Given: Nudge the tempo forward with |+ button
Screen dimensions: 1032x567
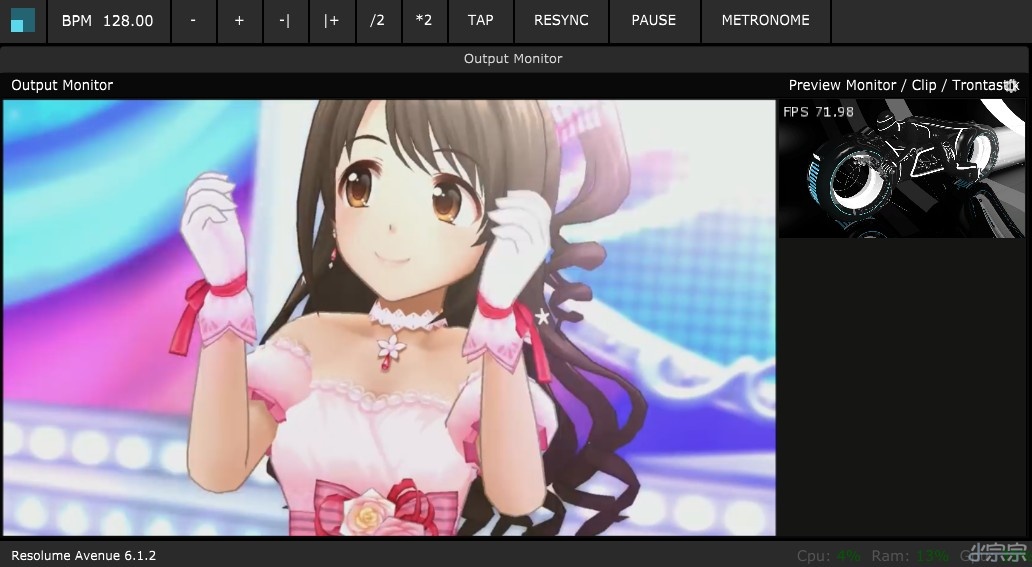Looking at the screenshot, I should 332,20.
